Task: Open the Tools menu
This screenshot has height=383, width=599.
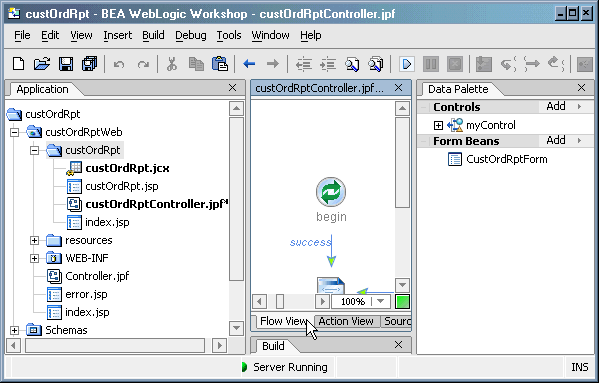Action: 229,36
